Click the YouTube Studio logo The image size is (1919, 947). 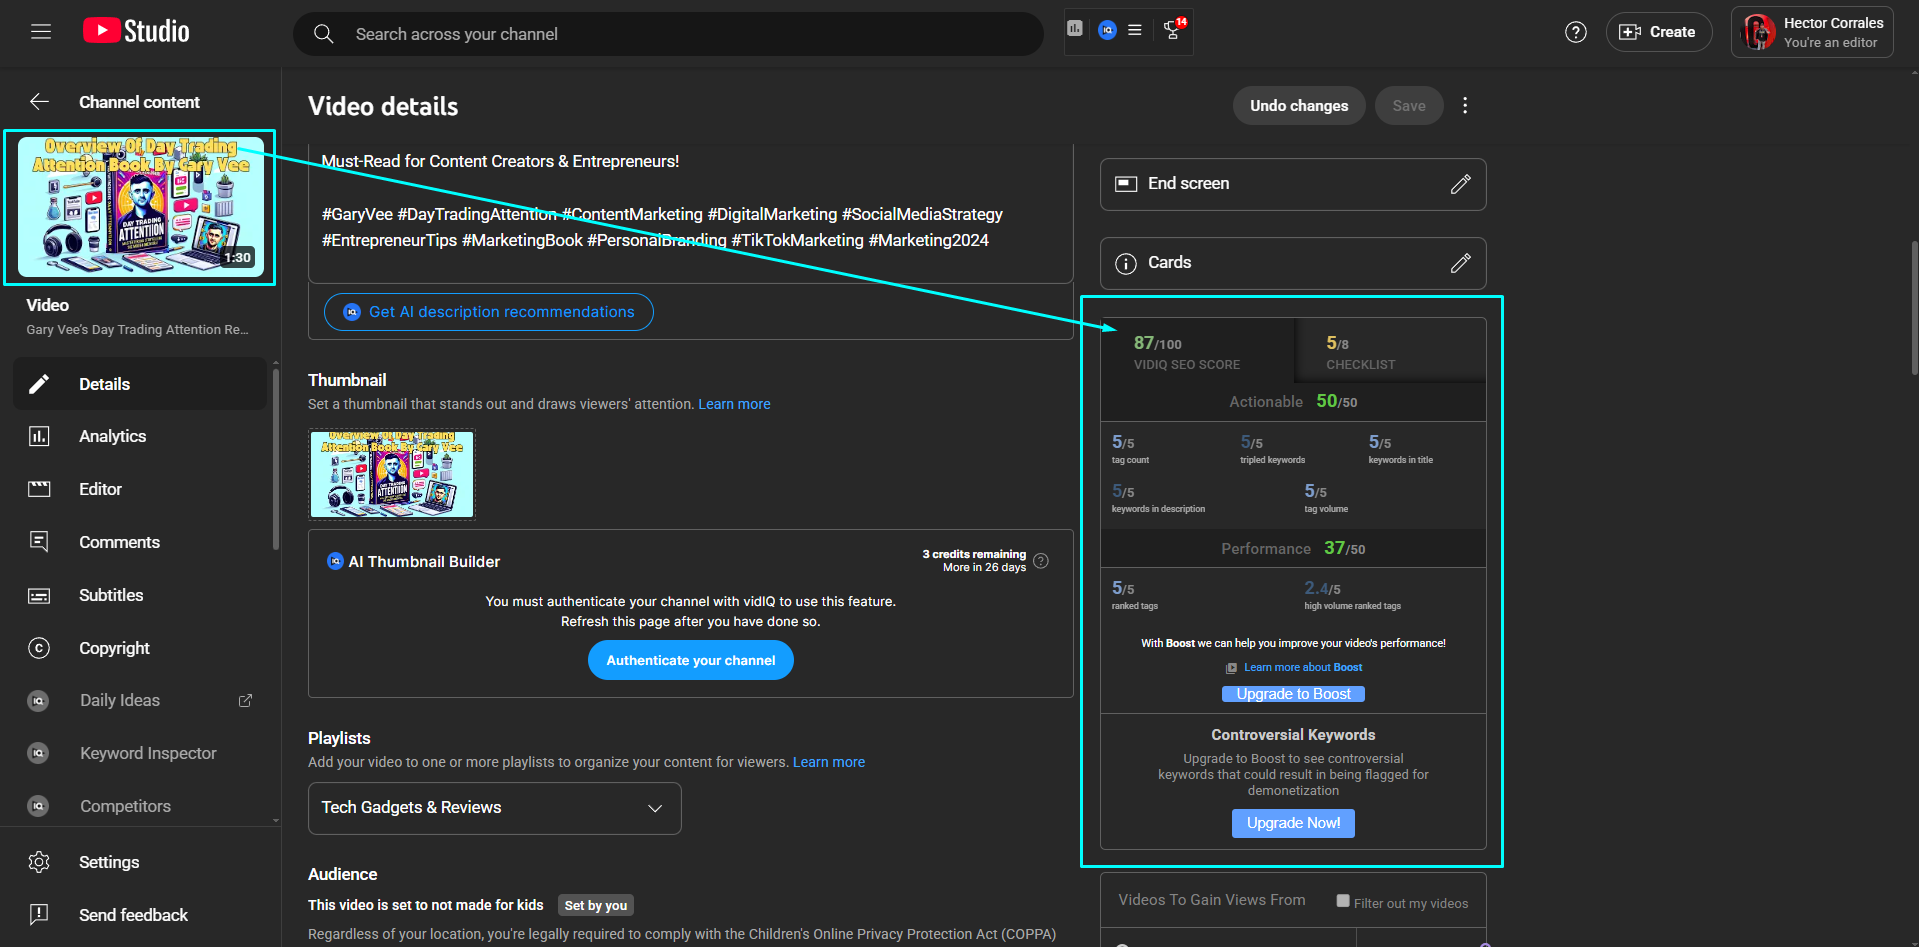(136, 32)
